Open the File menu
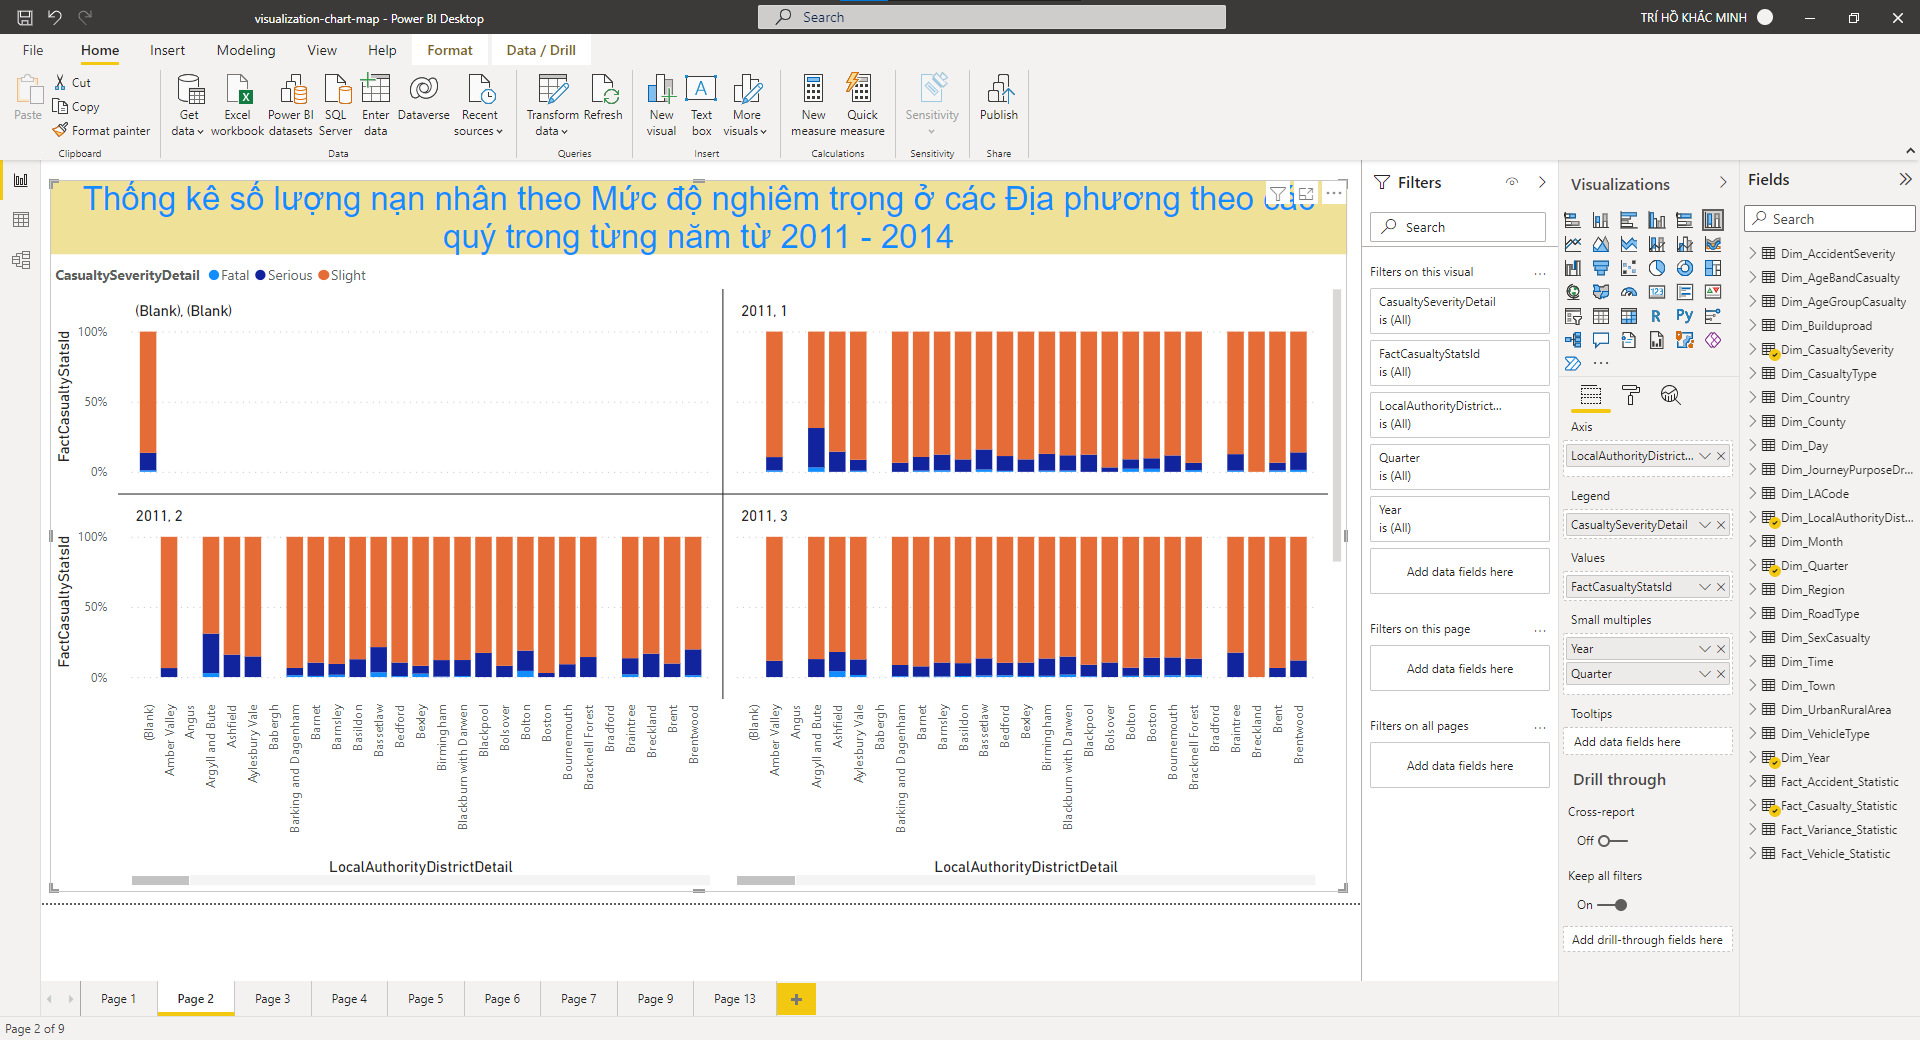This screenshot has width=1920, height=1040. pos(33,50)
